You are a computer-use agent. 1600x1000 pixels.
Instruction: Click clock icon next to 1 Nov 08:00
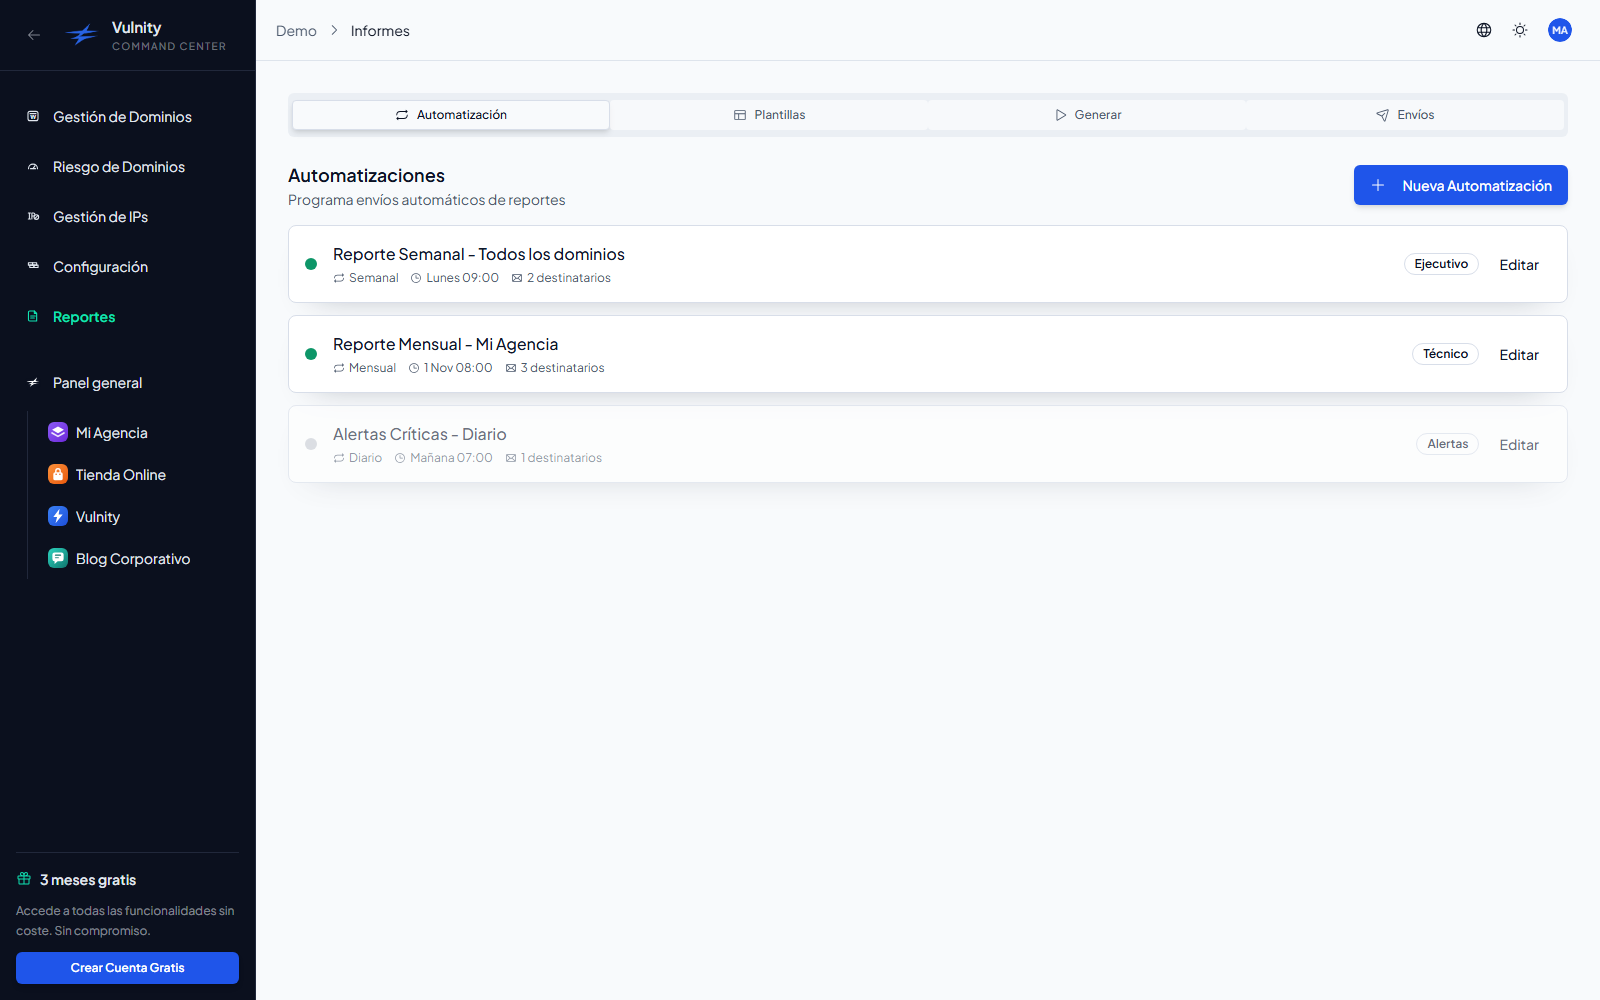pyautogui.click(x=414, y=368)
